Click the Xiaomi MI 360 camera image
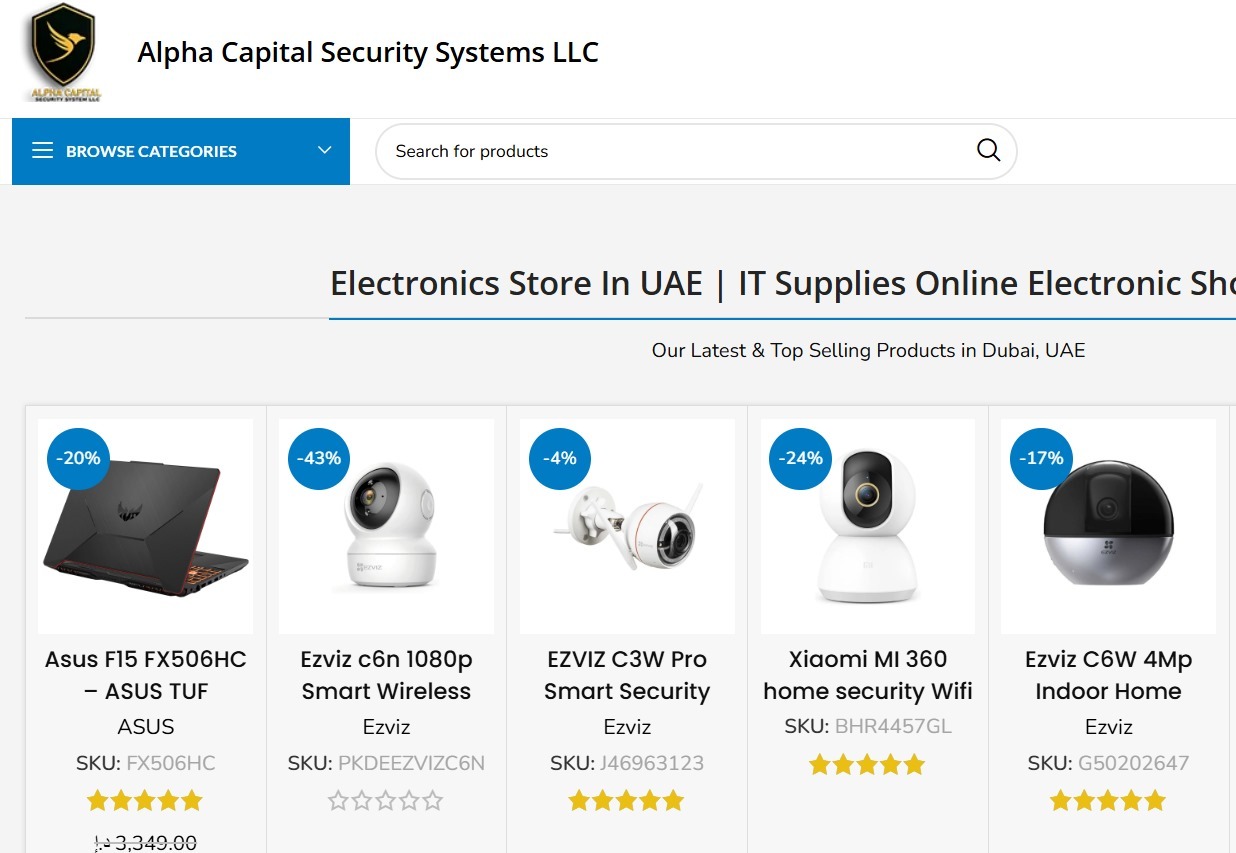The width and height of the screenshot is (1236, 853). pos(867,528)
